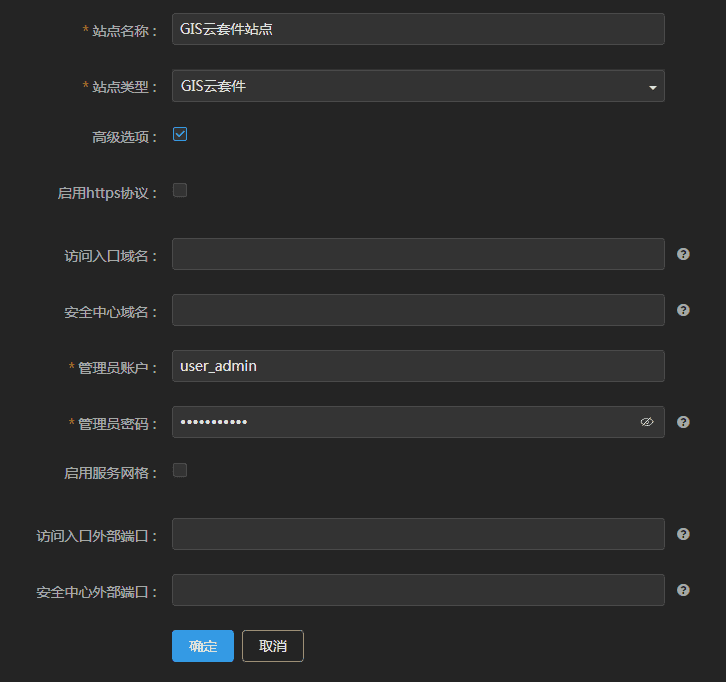Screen dimensions: 726x682
Task: Tick the 启用服务网格 checkbox
Action: pos(180,470)
